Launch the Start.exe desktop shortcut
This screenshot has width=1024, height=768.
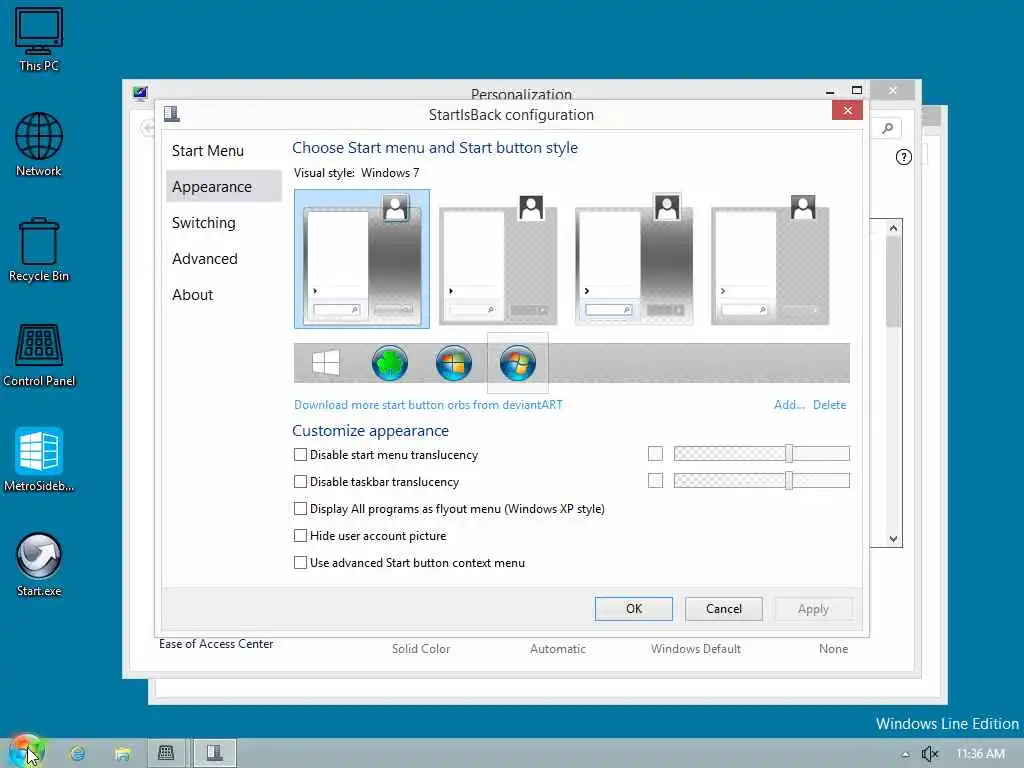[x=39, y=565]
